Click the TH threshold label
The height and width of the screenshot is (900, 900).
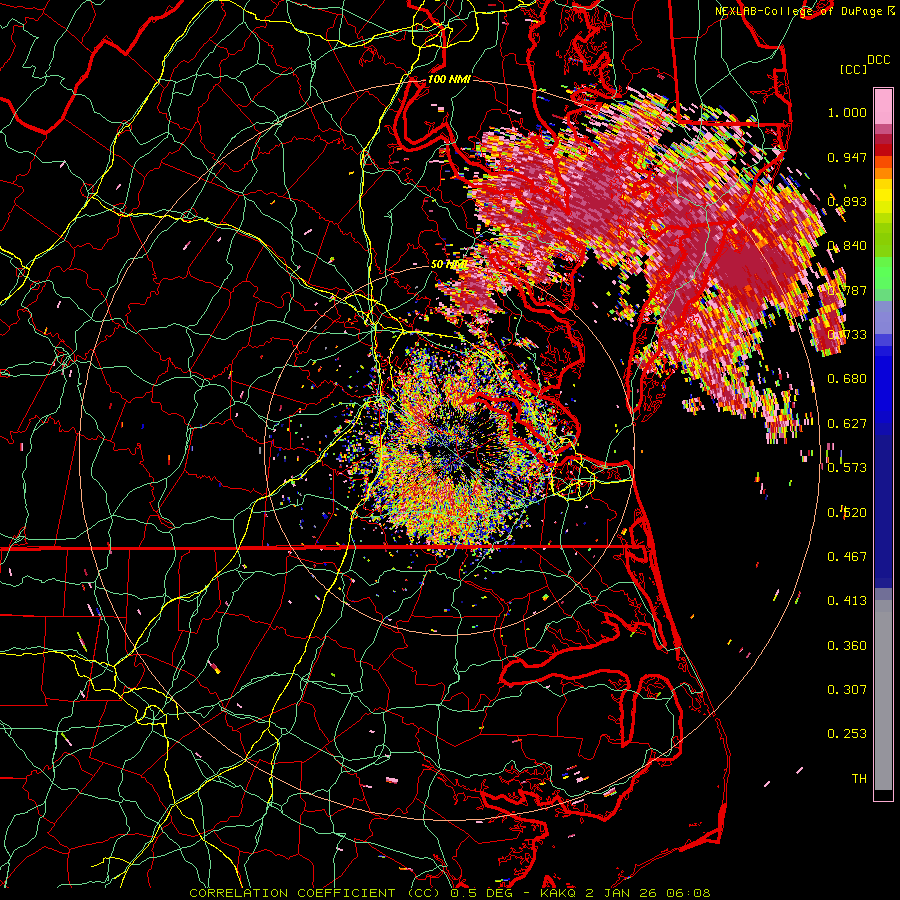click(859, 779)
